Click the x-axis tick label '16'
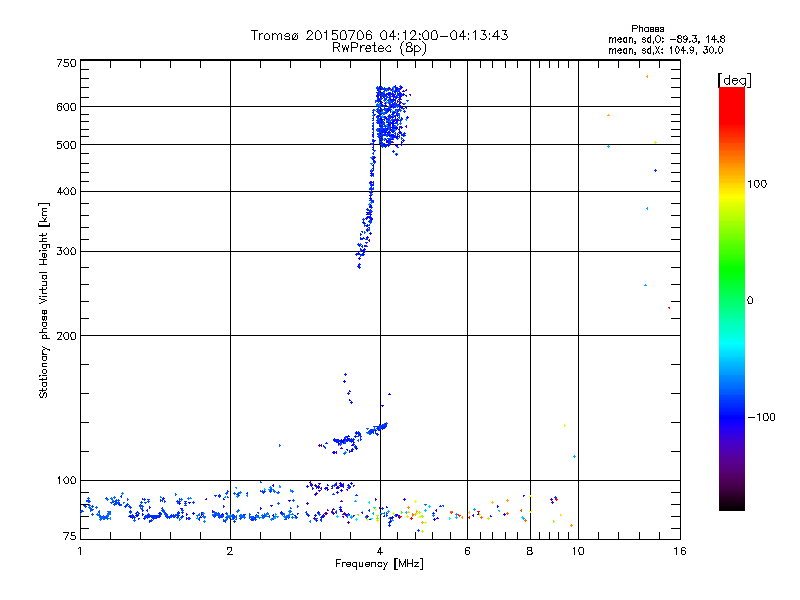This screenshot has width=800, height=600. [x=680, y=551]
